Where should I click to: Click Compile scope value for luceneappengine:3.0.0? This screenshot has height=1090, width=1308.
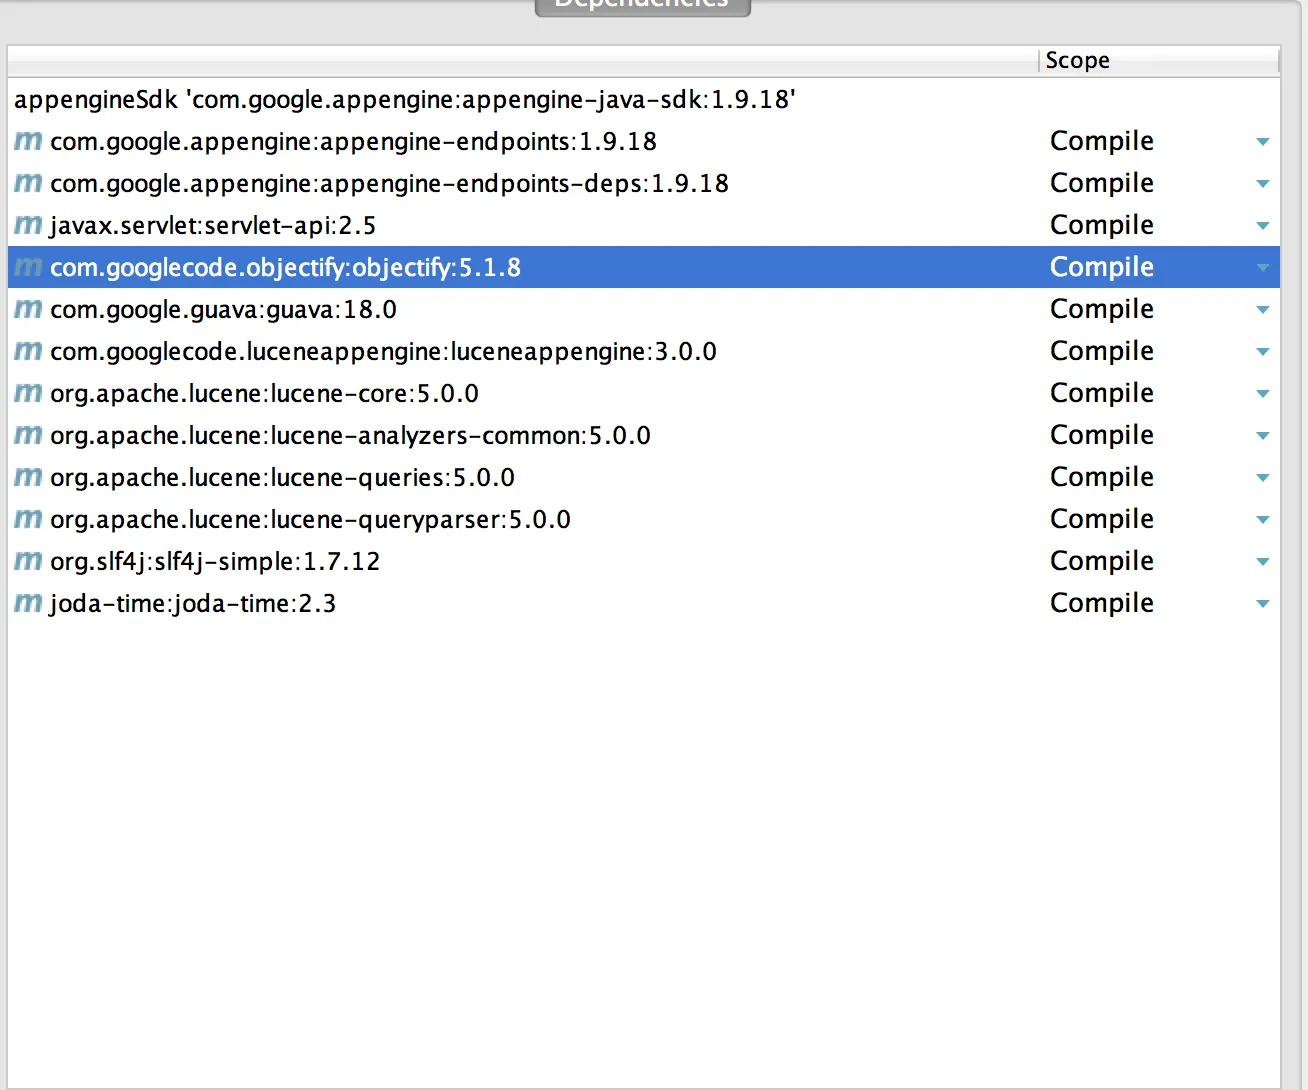coord(1102,351)
